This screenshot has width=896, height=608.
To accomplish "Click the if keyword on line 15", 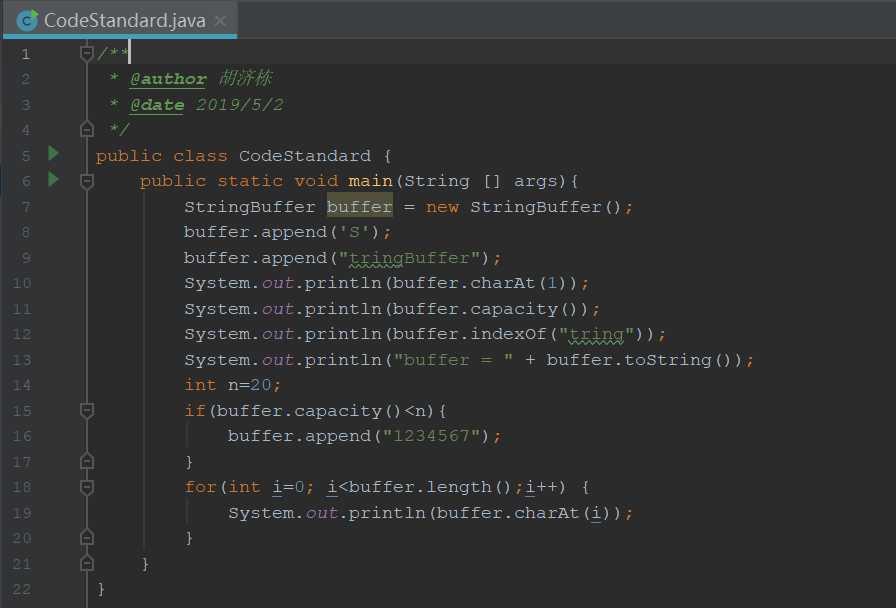I will tap(195, 410).
